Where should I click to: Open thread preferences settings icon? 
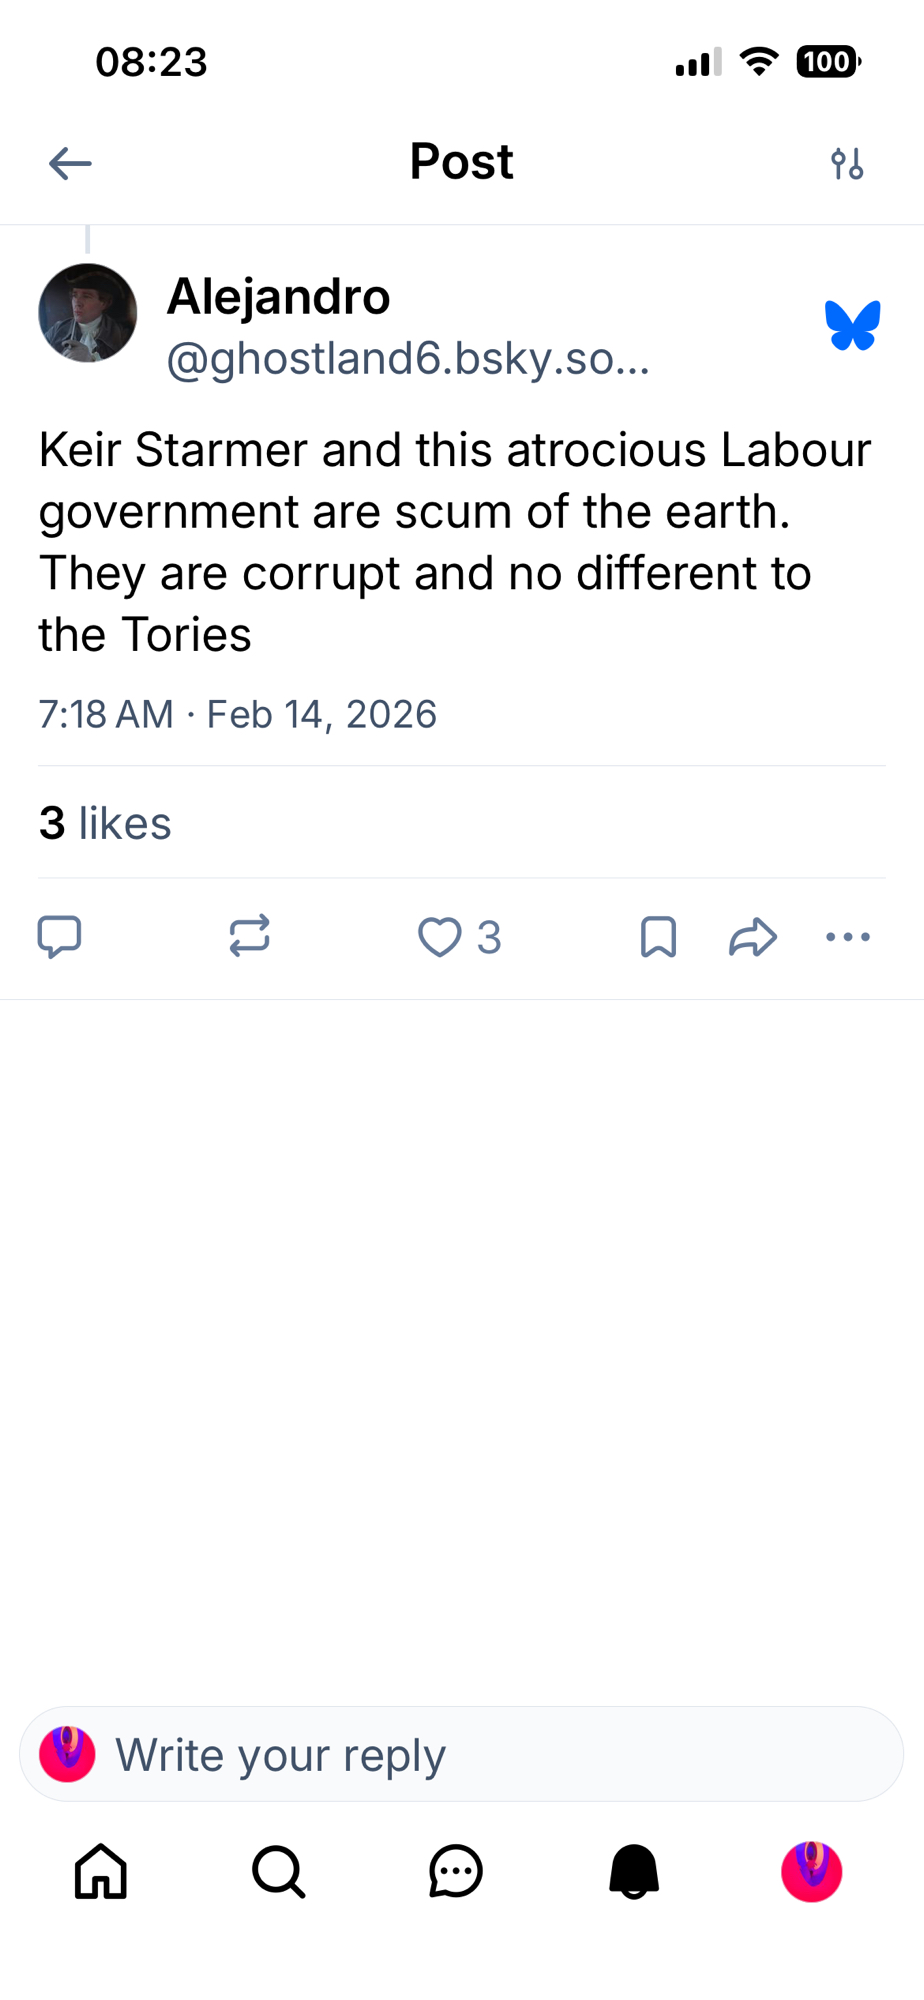847,163
